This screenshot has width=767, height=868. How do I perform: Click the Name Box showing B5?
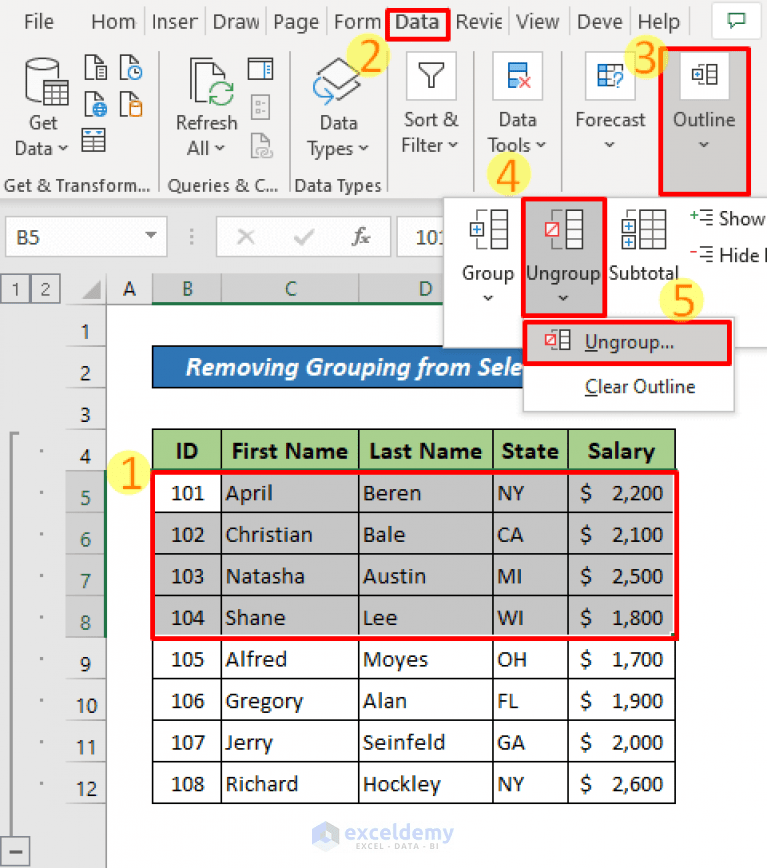[x=86, y=237]
